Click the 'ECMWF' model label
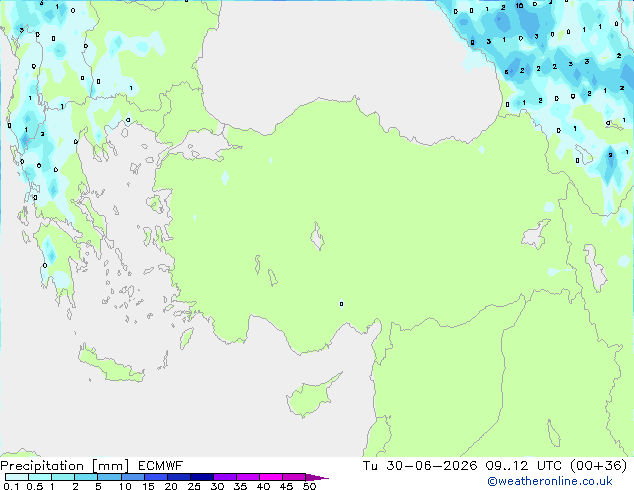The height and width of the screenshot is (490, 634). pos(161,466)
